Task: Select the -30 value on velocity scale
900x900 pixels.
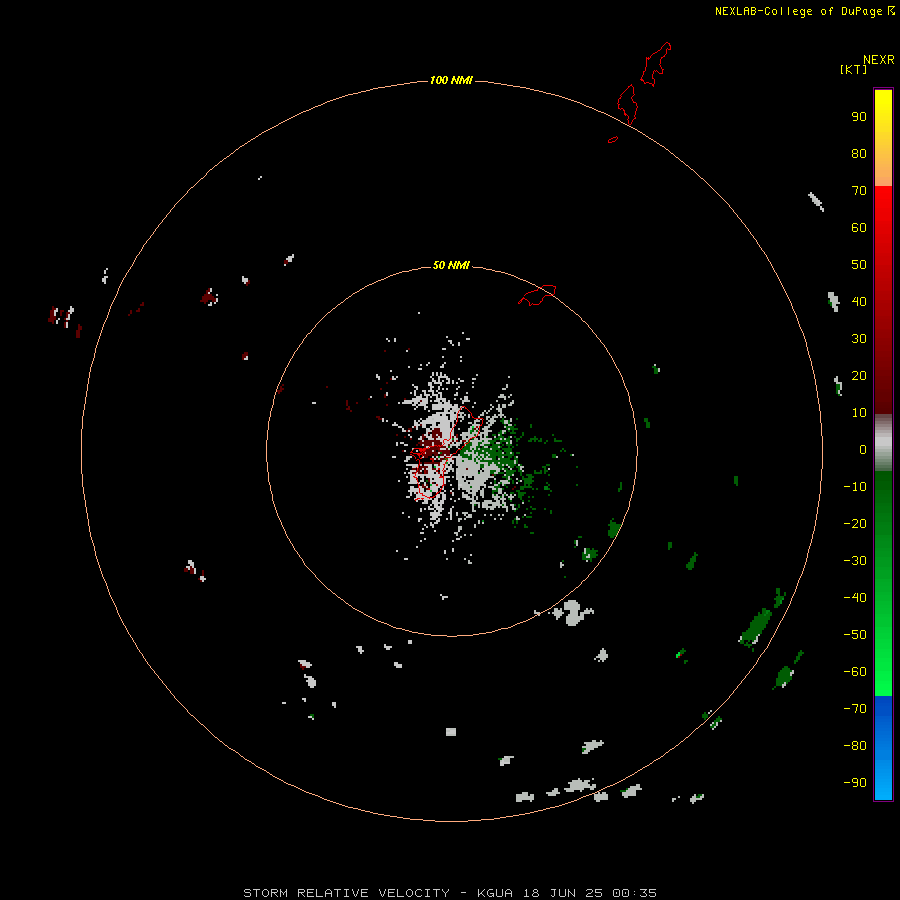Action: tap(855, 561)
